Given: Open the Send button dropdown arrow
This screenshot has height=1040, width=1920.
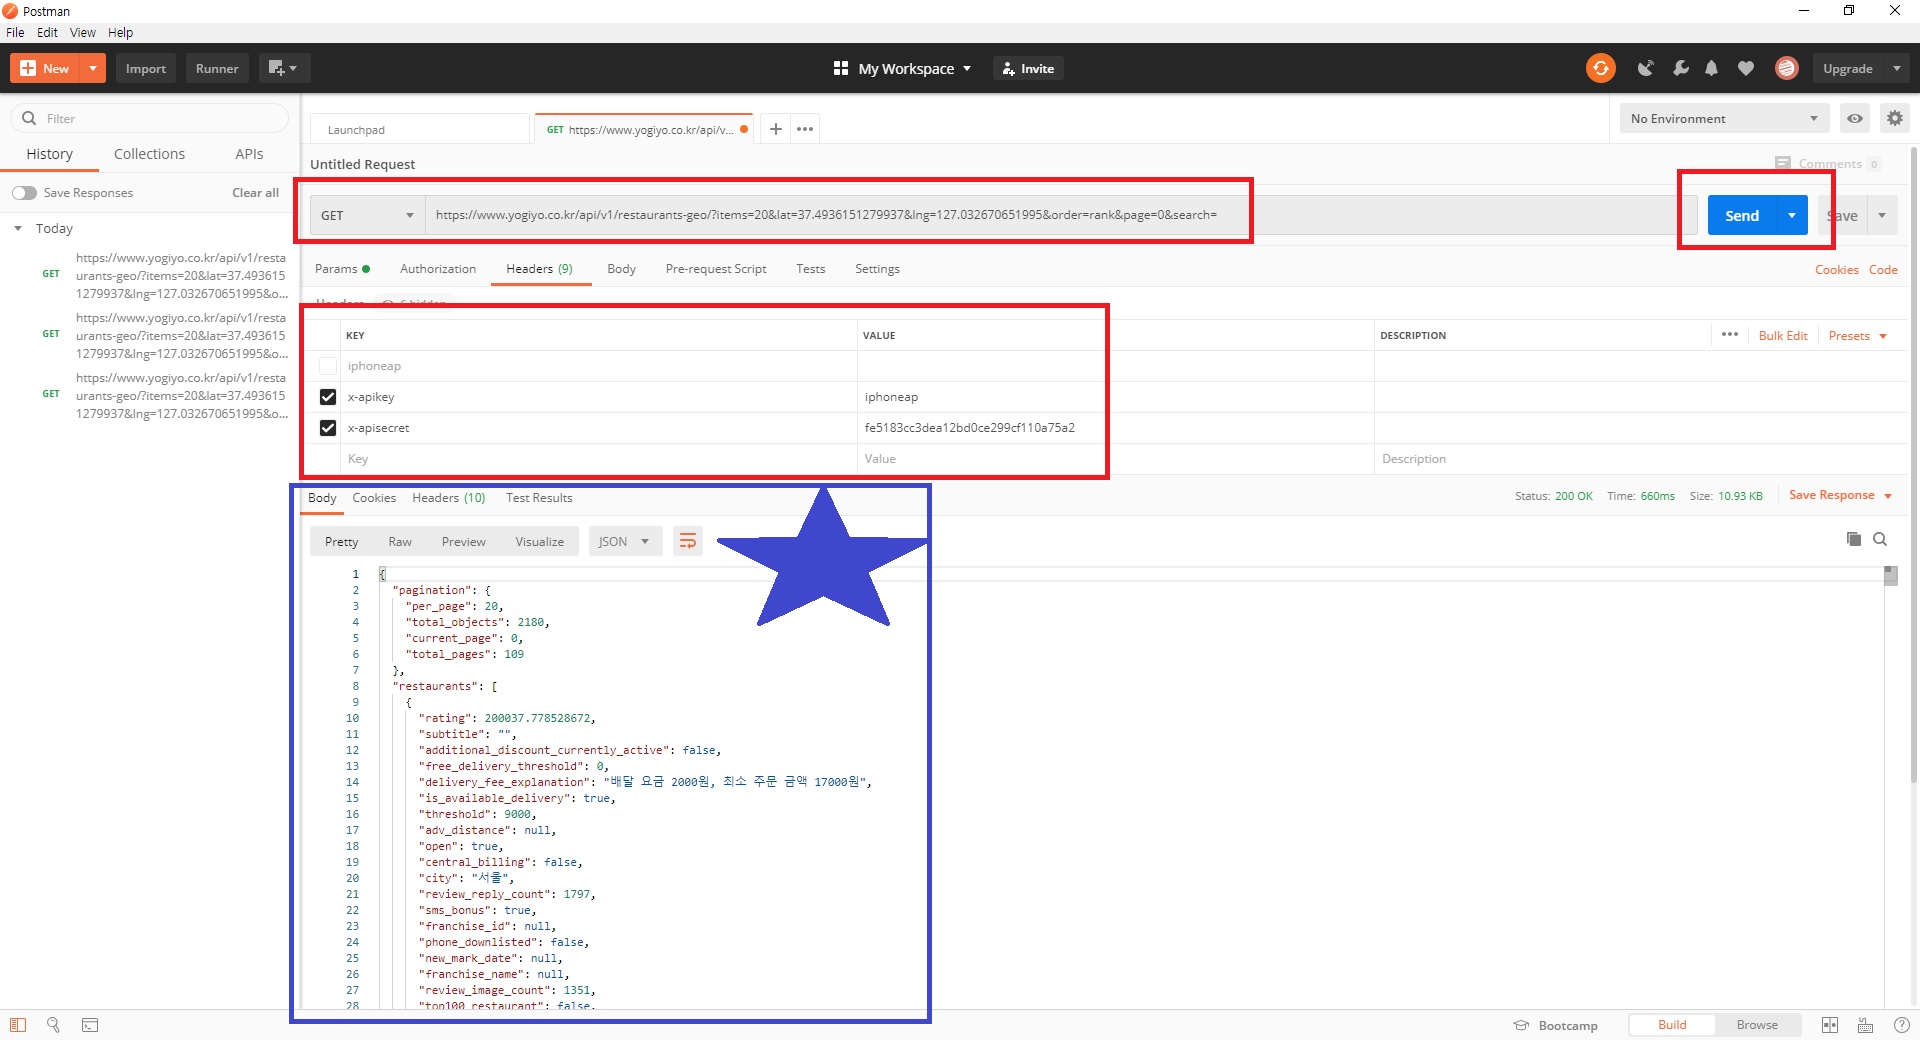Looking at the screenshot, I should click(1792, 215).
